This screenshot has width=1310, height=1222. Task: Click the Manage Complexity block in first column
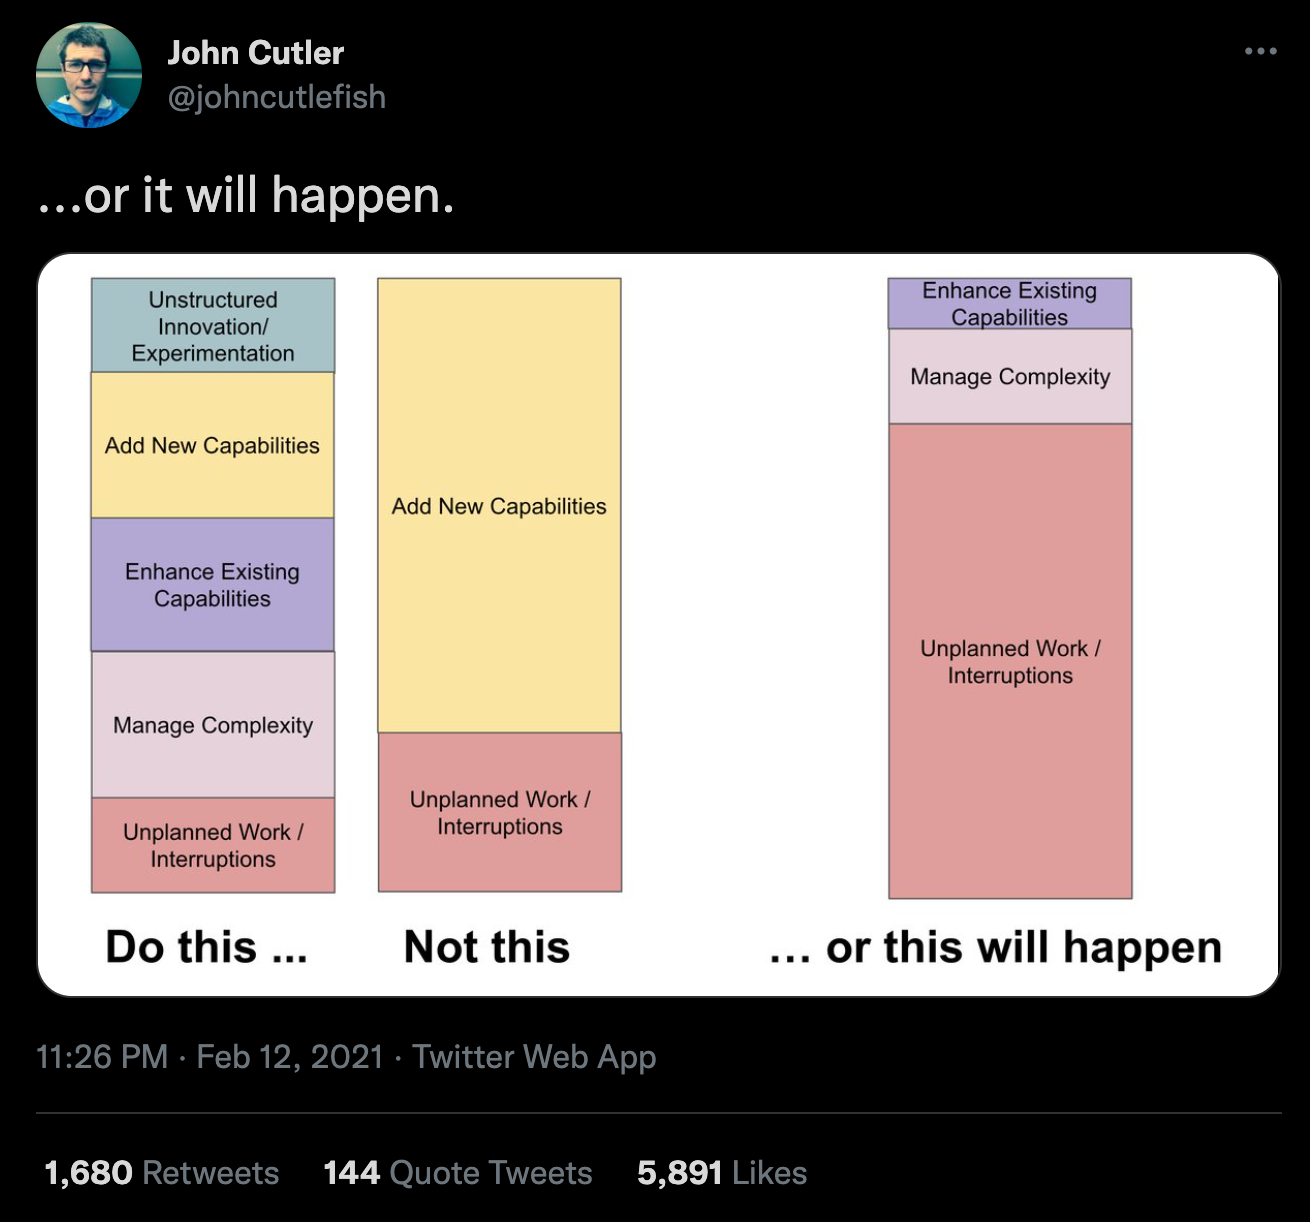point(213,725)
